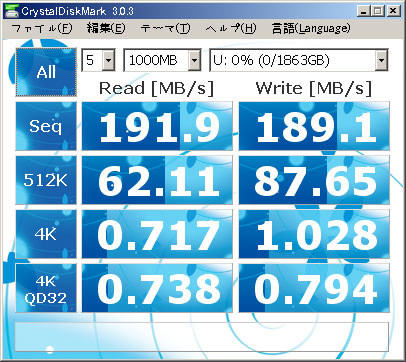The image size is (406, 362).
Task: Expand the test count dropdown showing 5
Action: pyautogui.click(x=108, y=60)
